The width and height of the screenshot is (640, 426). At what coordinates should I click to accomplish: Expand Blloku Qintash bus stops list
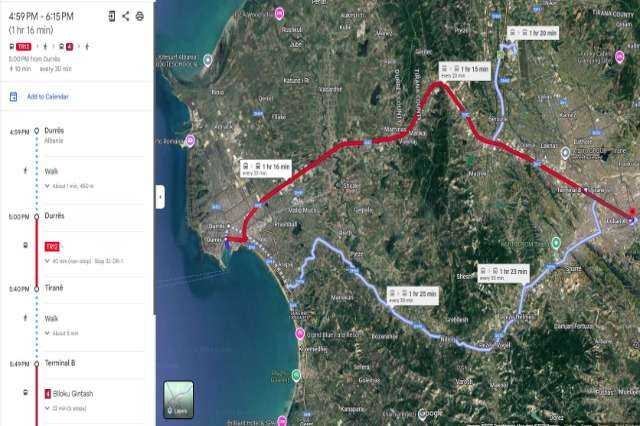(47, 408)
